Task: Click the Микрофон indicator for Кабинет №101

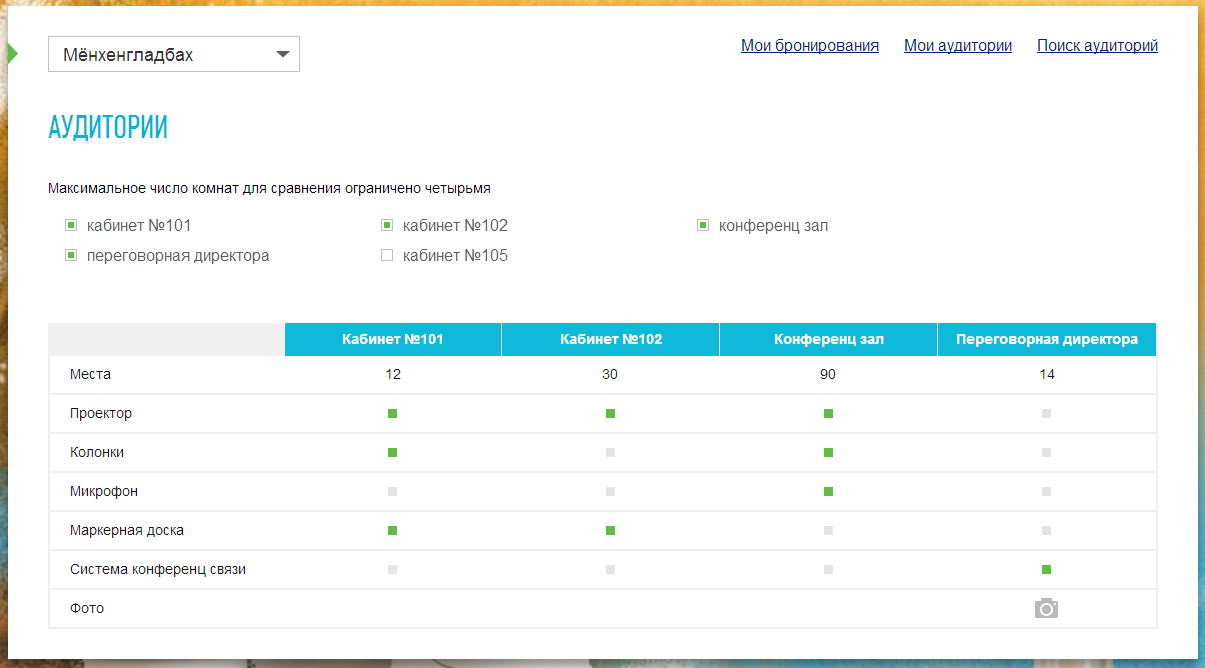Action: [x=393, y=491]
